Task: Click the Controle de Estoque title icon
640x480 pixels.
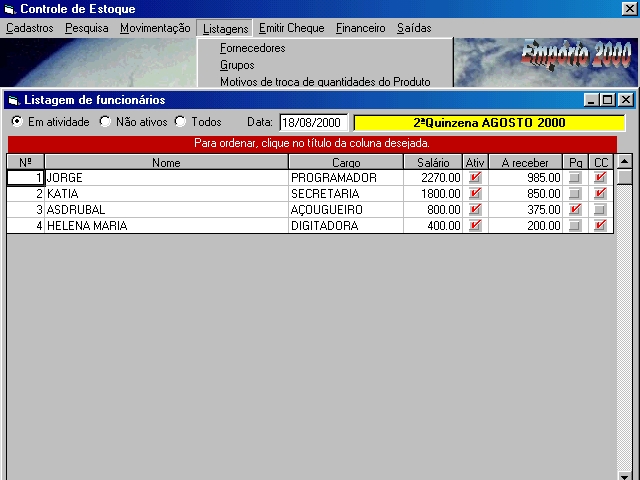Action: pyautogui.click(x=10, y=9)
